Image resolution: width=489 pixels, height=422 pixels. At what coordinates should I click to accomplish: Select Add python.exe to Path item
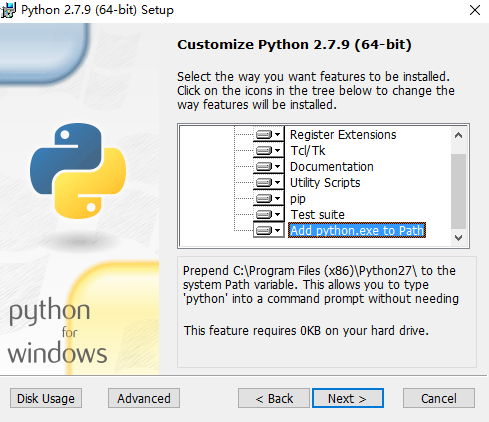[x=357, y=230]
